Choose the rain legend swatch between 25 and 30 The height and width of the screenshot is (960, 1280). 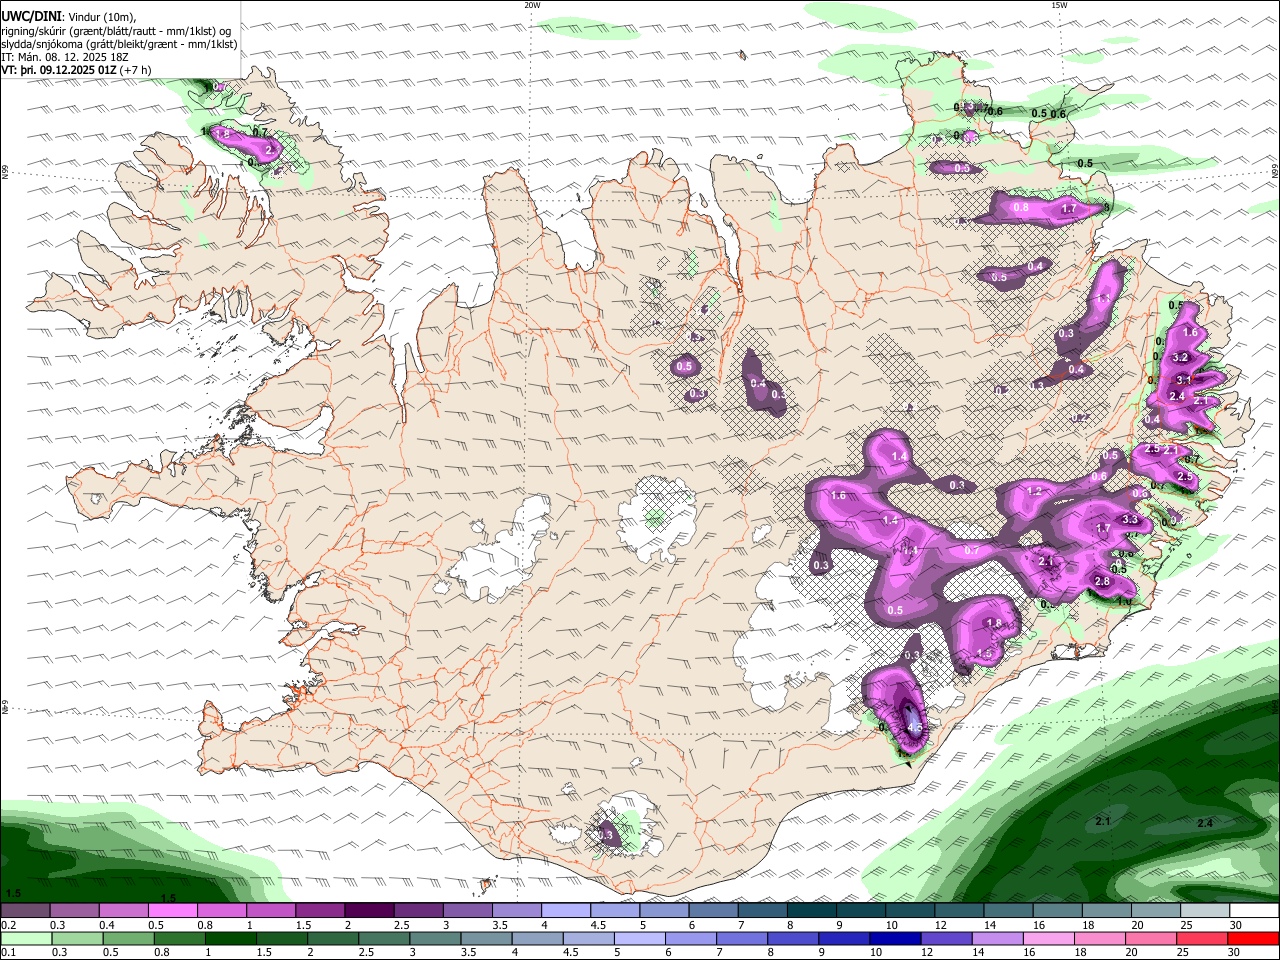pyautogui.click(x=1202, y=938)
